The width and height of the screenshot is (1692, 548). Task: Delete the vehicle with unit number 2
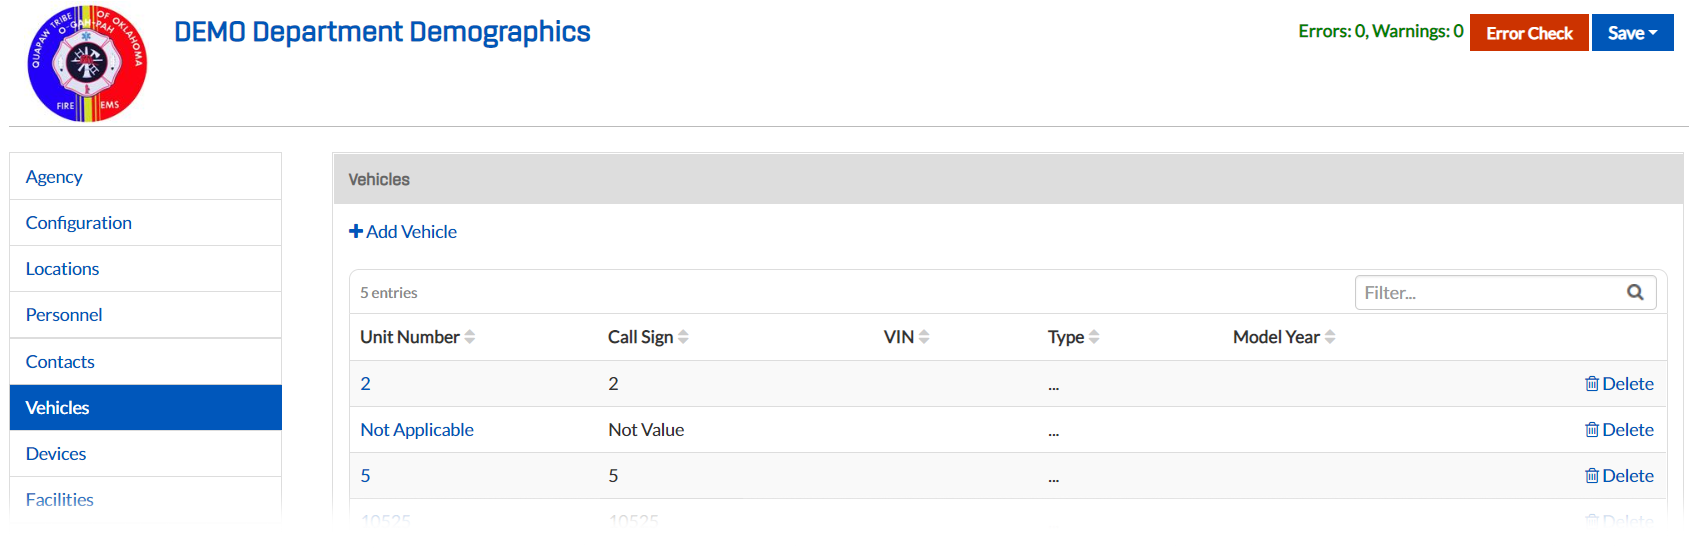tap(1619, 383)
